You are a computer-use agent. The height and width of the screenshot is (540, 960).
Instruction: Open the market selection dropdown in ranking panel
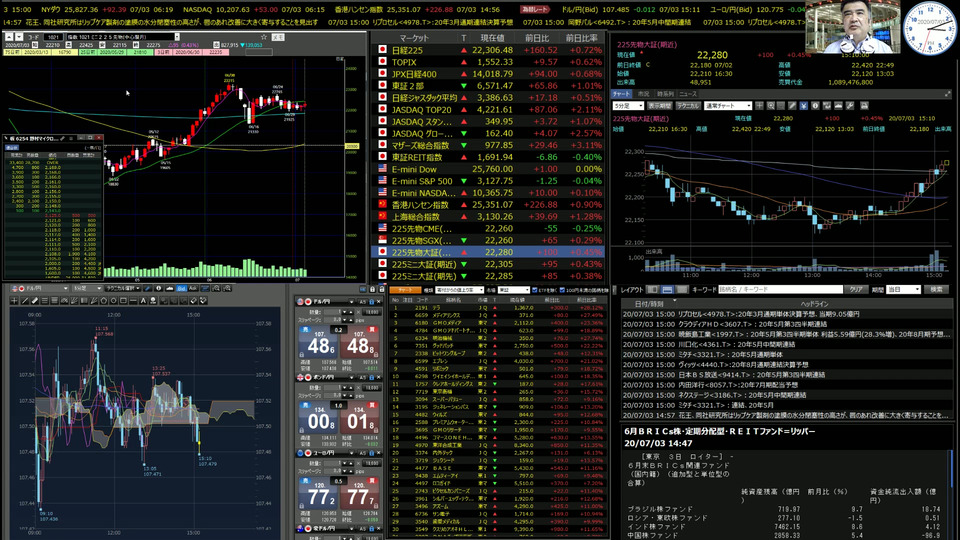pos(514,289)
